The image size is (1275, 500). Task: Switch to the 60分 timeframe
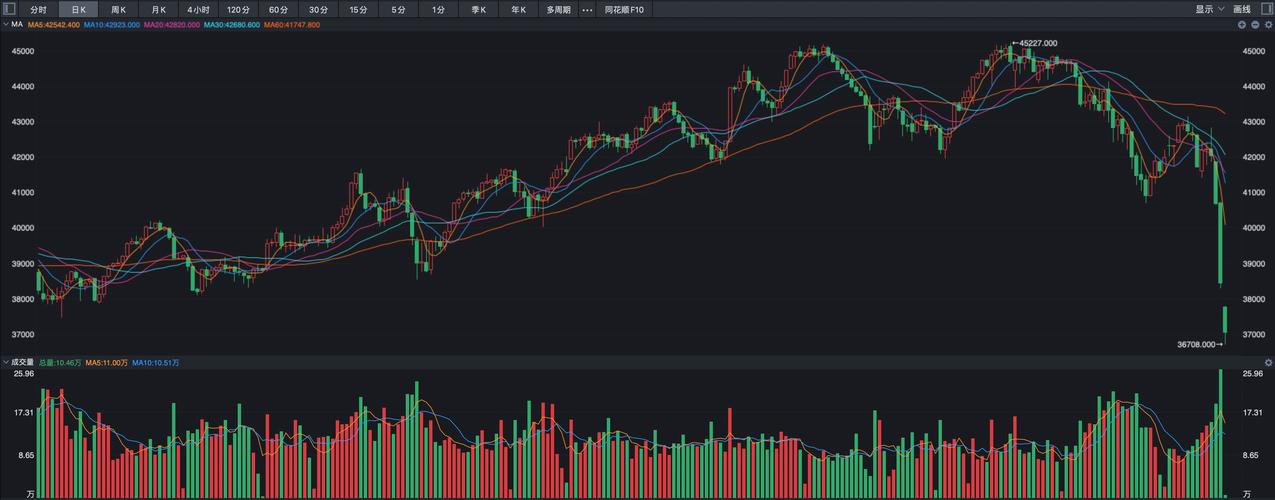[x=278, y=10]
